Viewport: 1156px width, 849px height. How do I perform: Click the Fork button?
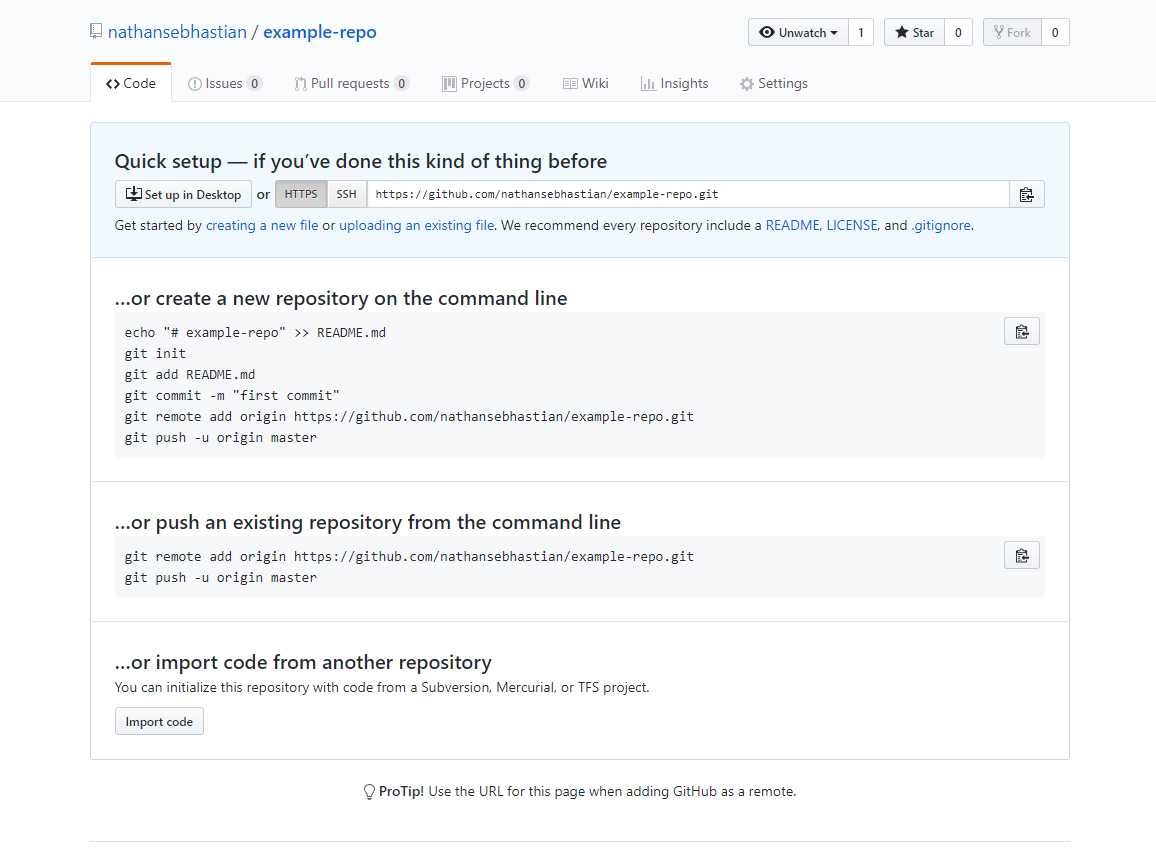click(x=1012, y=32)
